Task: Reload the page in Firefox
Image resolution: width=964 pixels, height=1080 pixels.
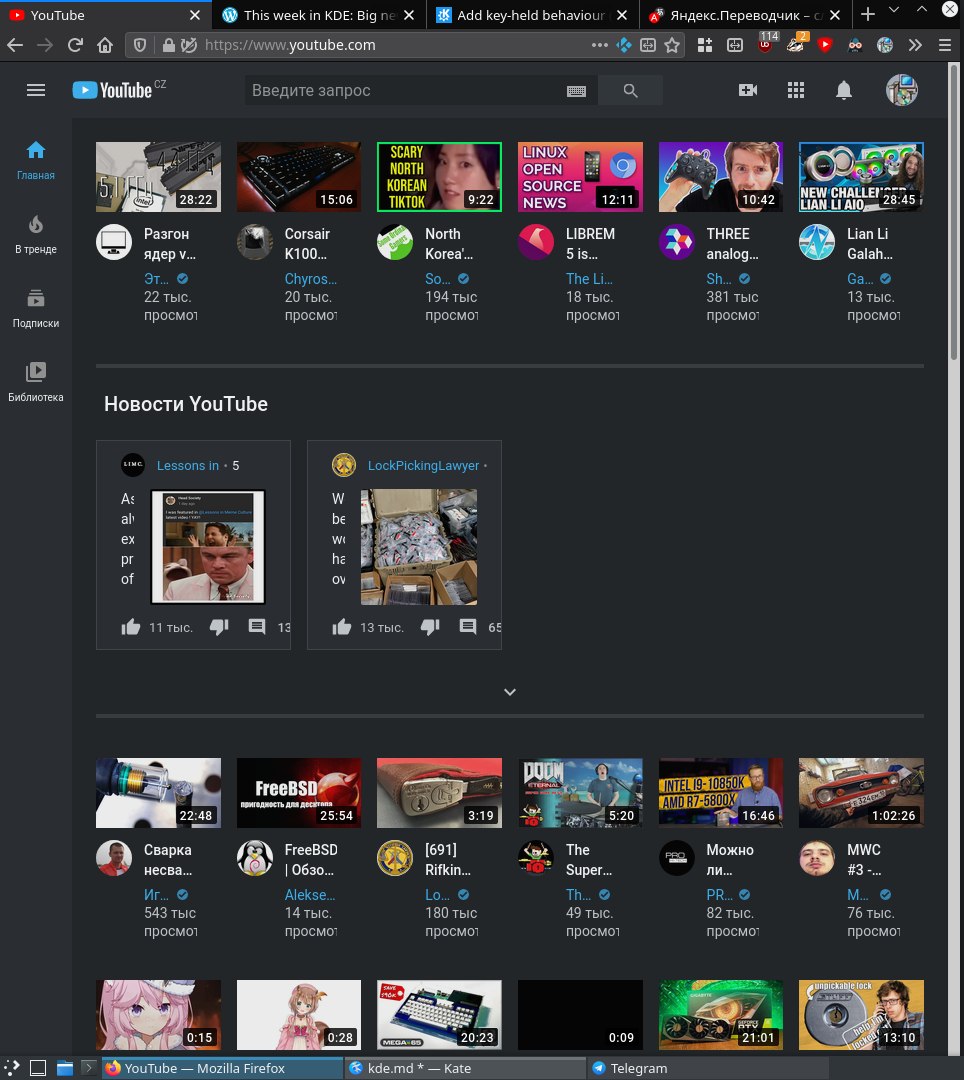Action: point(75,45)
